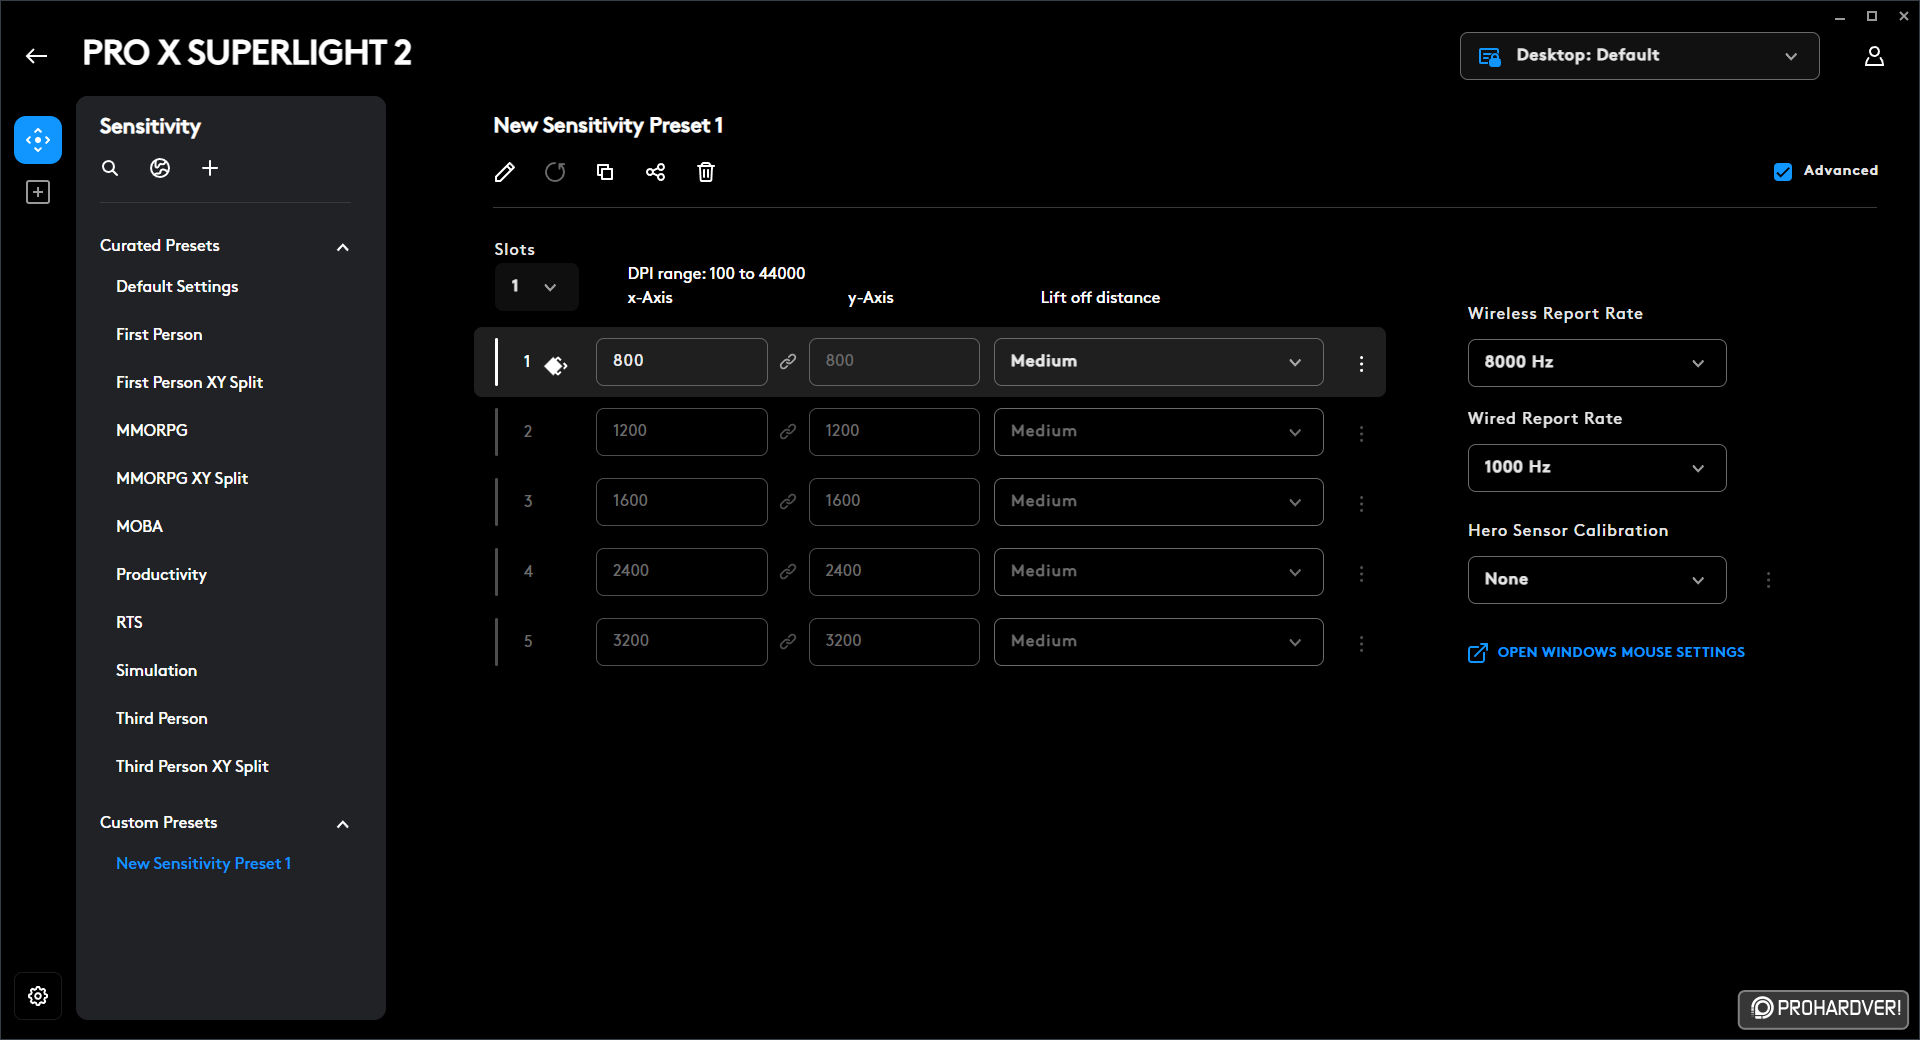Duplicate the current preset
Screen dimensions: 1920x1040
[x=605, y=172]
